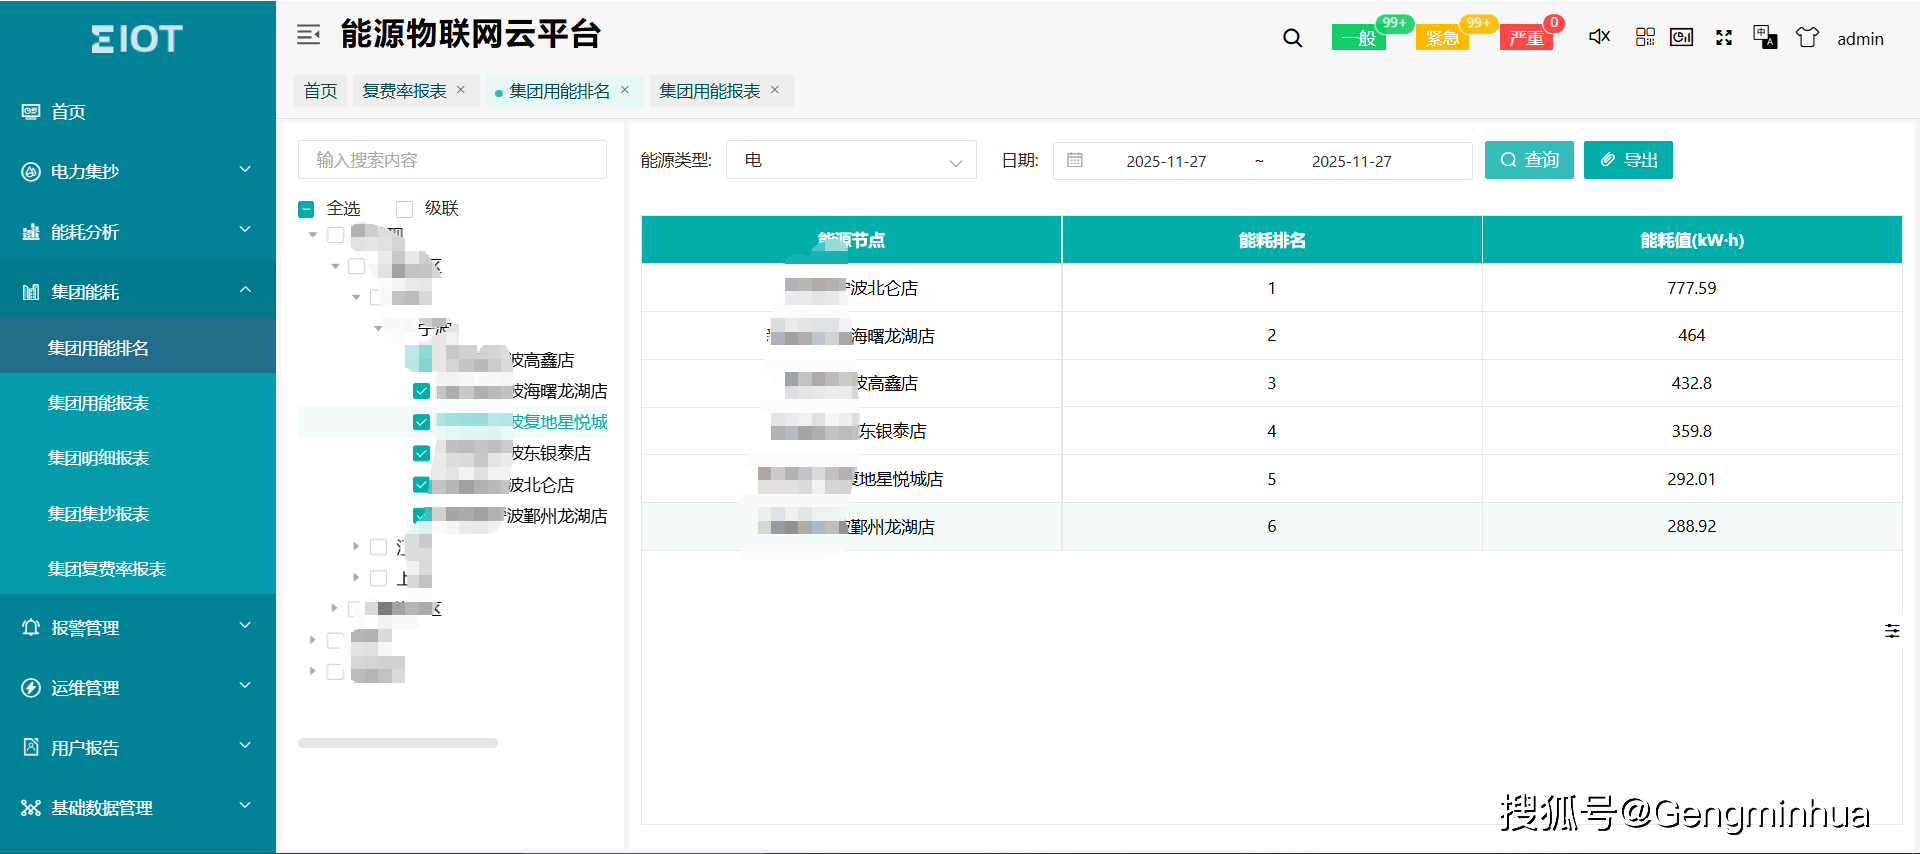Collapse the sidebar with hamburger icon
Viewport: 1920px width, 854px height.
[x=308, y=35]
